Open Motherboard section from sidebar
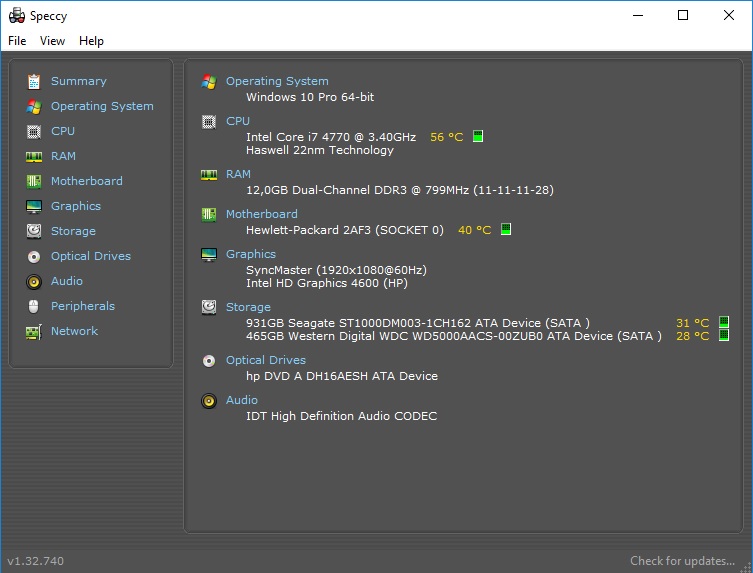The height and width of the screenshot is (573, 753). pos(87,181)
